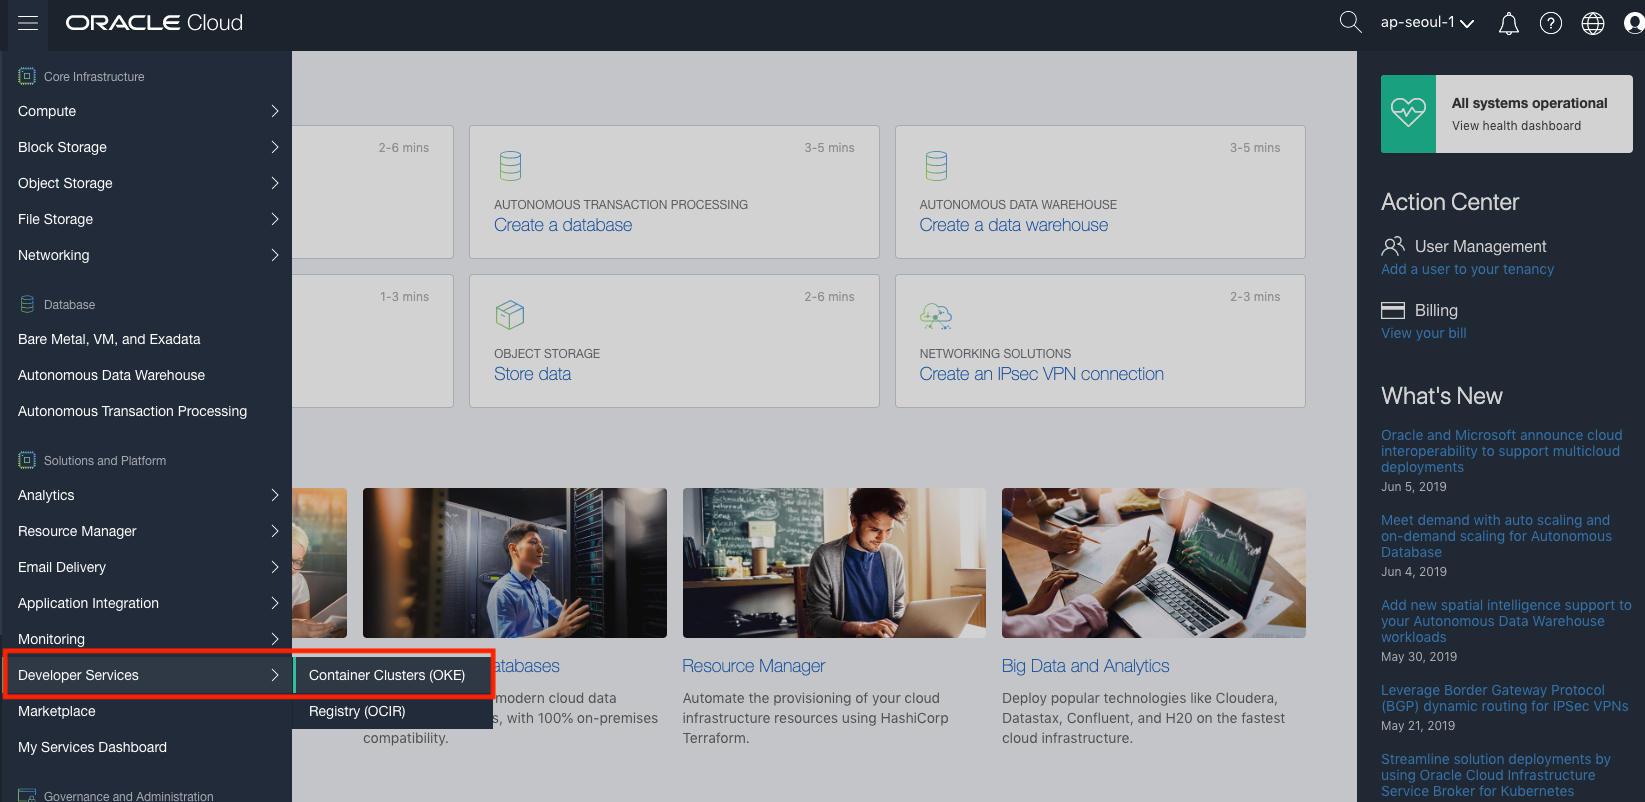Click Create an IPsec VPN connection link
This screenshot has width=1645, height=802.
coord(1042,374)
